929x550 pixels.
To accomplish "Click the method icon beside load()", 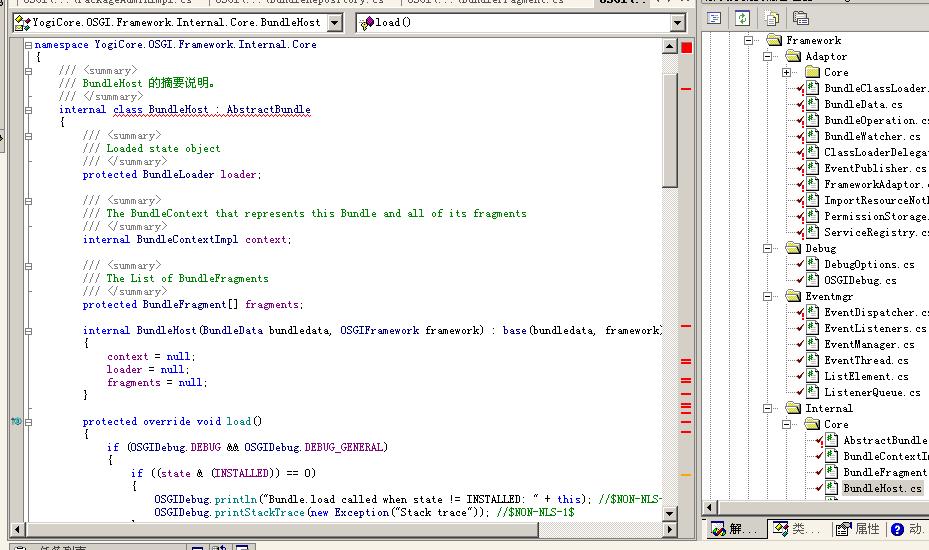I will pyautogui.click(x=366, y=23).
